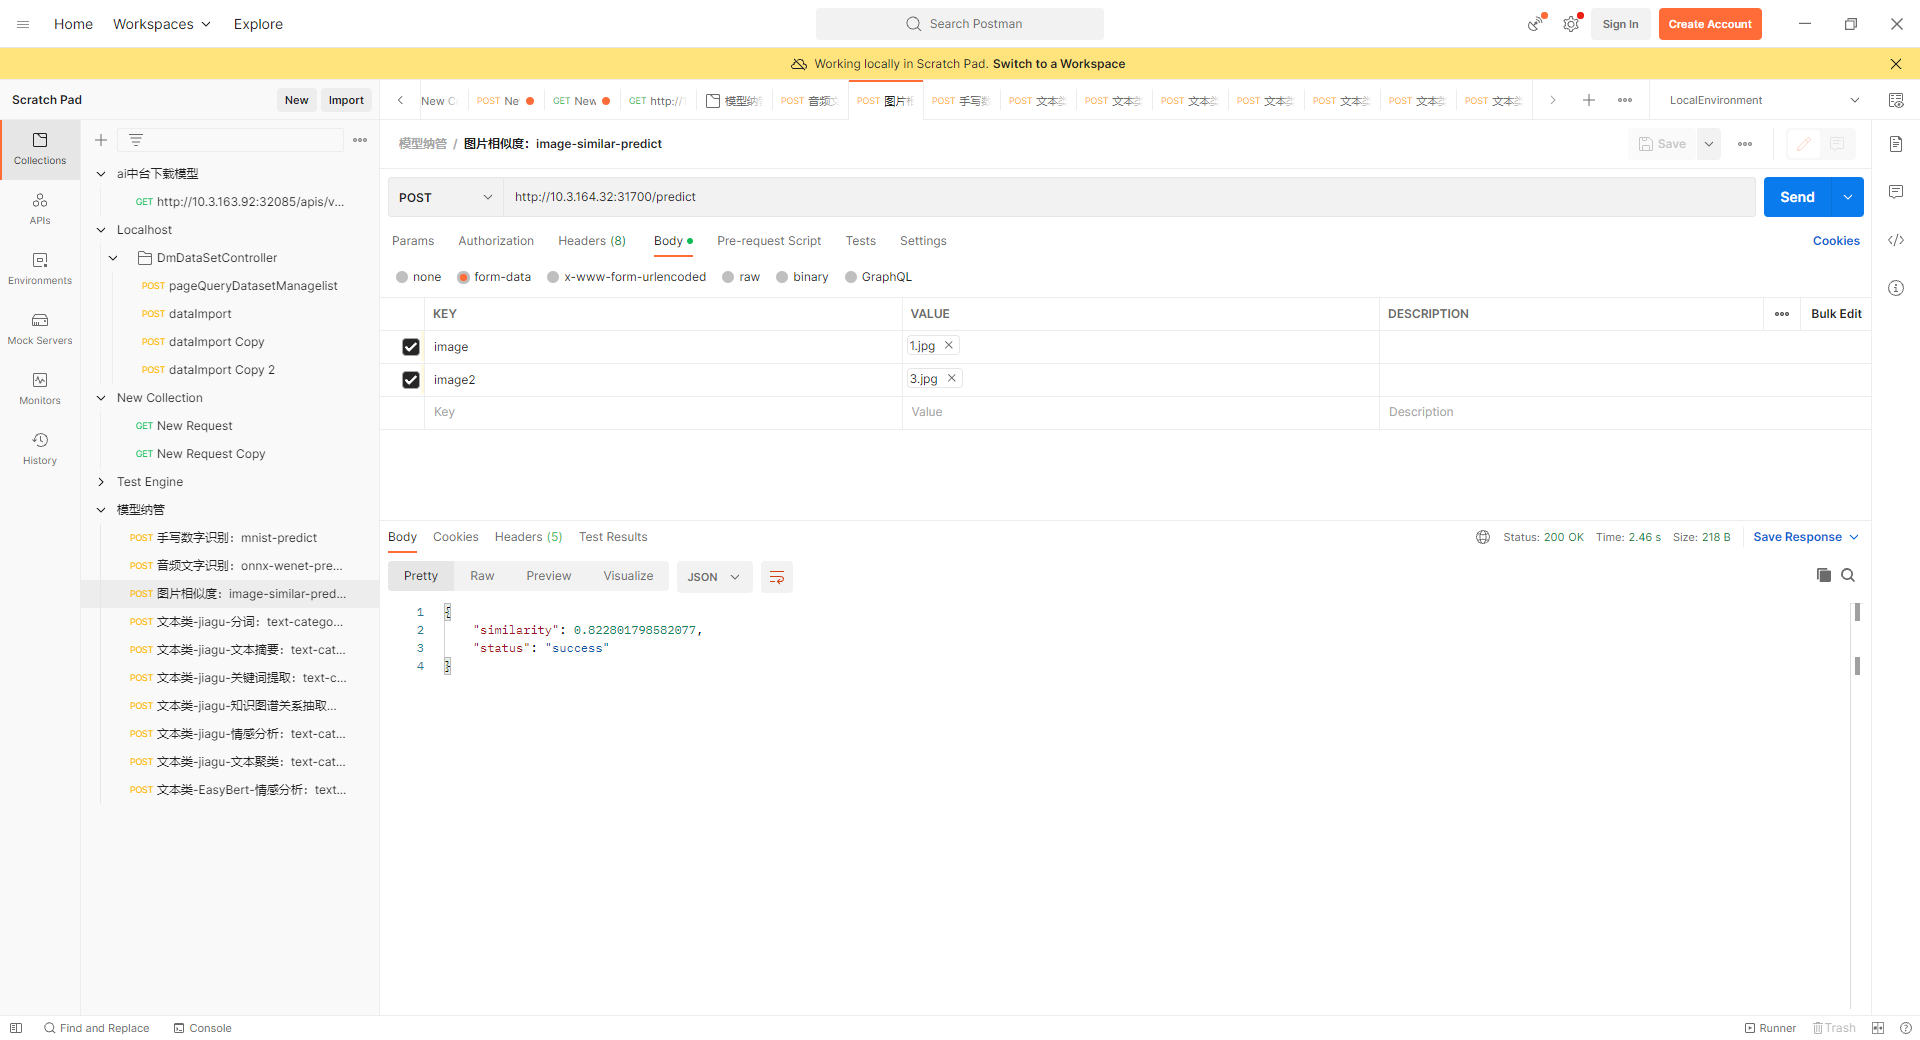Viewport: 1920px width, 1040px height.
Task: Open collections panel three-dot options
Action: [x=360, y=140]
